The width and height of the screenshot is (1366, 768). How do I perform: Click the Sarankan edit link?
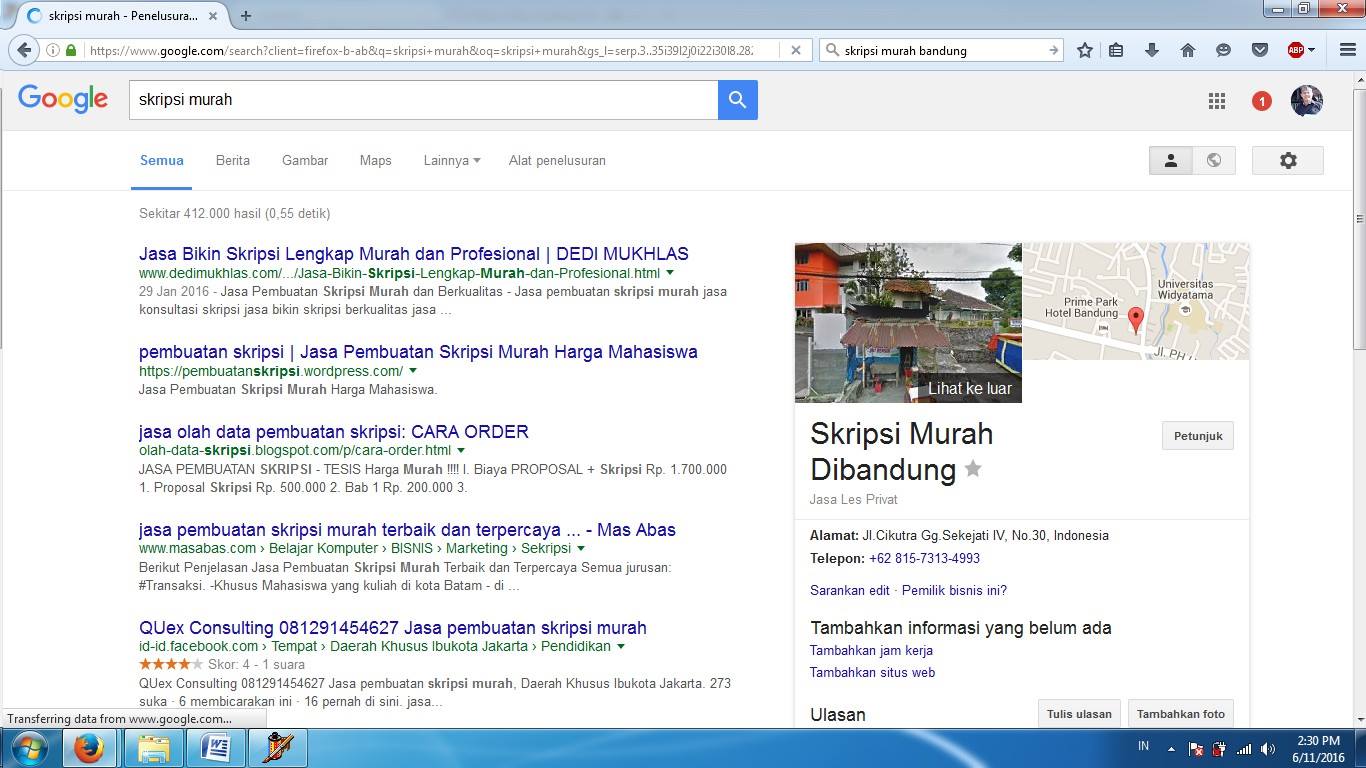click(x=850, y=590)
